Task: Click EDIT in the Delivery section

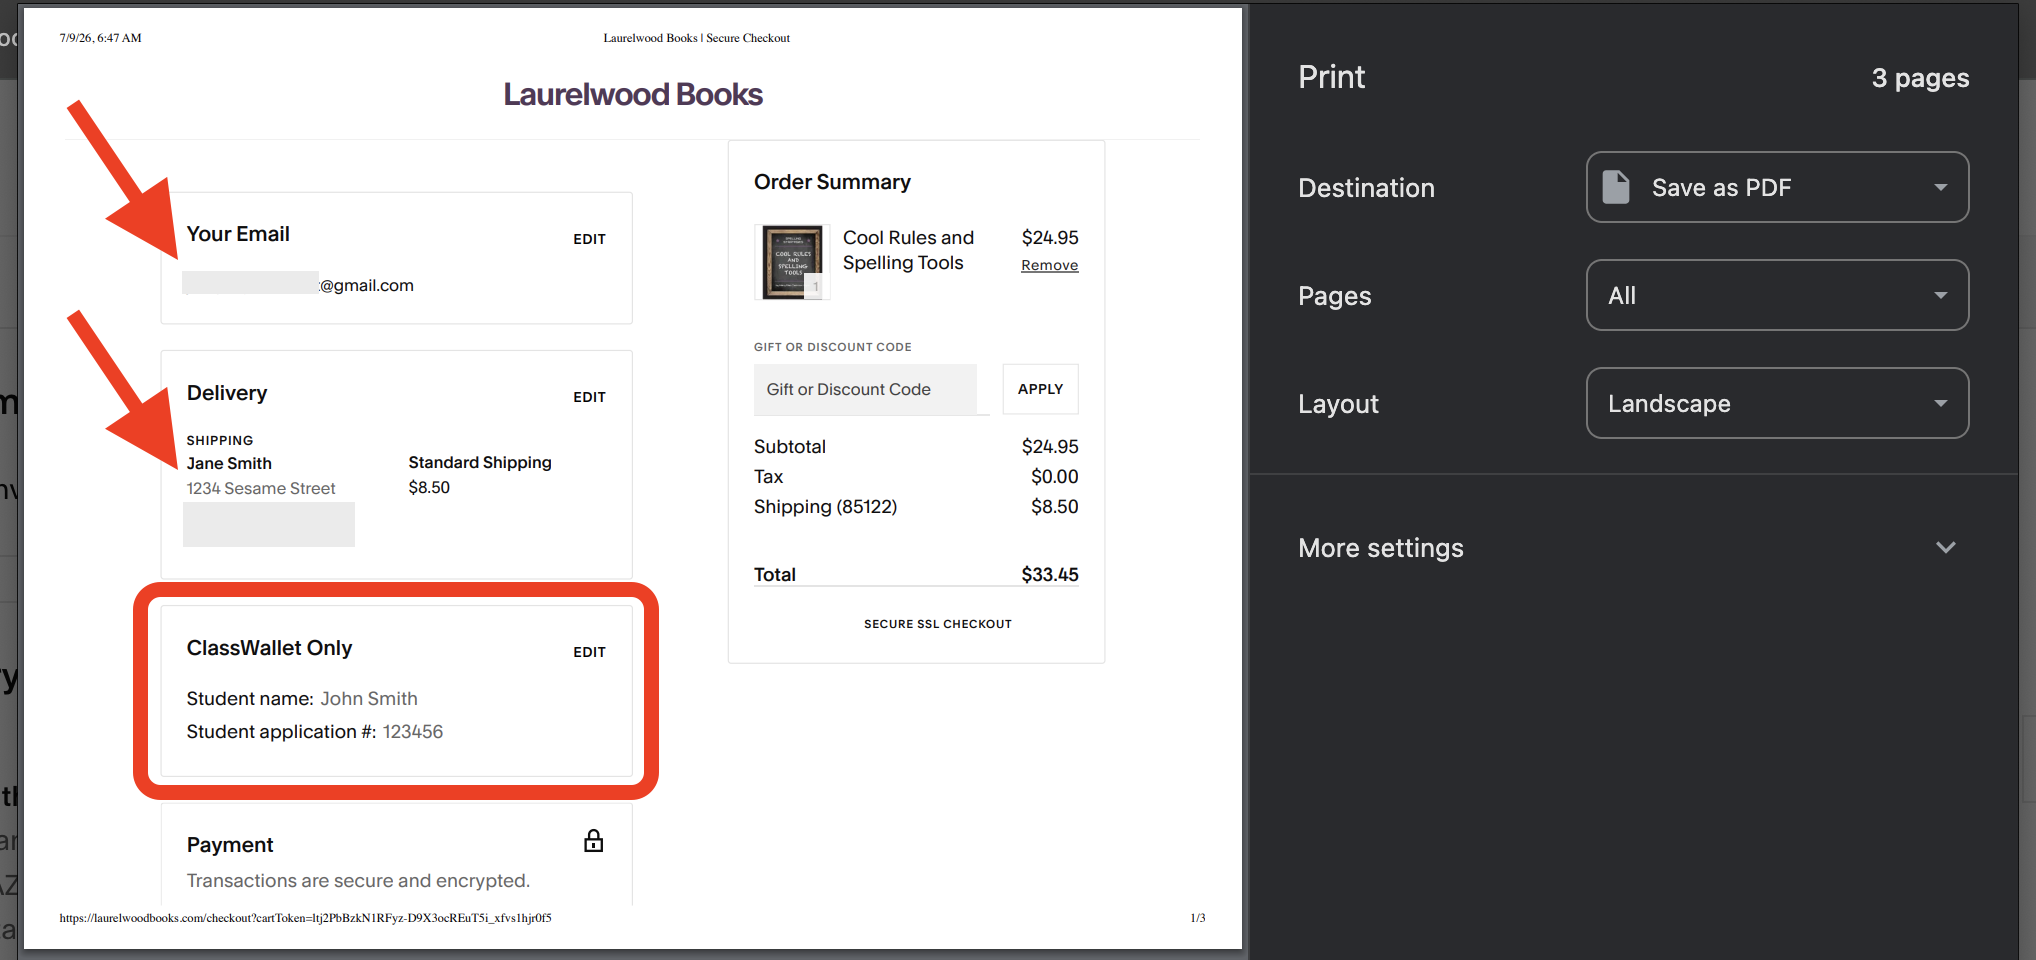Action: click(x=589, y=397)
